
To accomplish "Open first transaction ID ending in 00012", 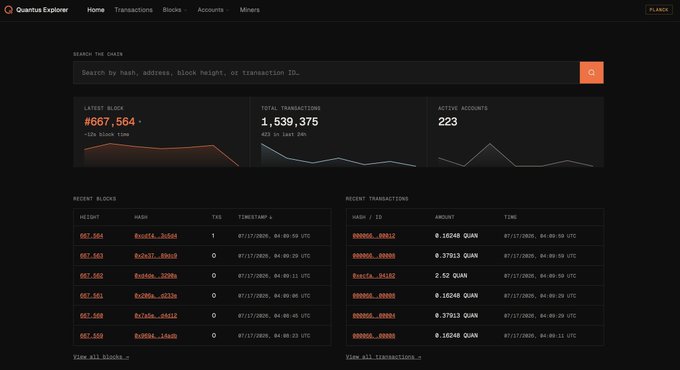I will tap(374, 236).
